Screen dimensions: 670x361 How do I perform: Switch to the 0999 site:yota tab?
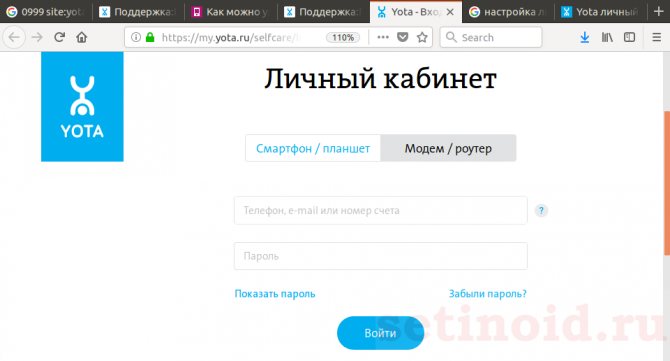[46, 12]
